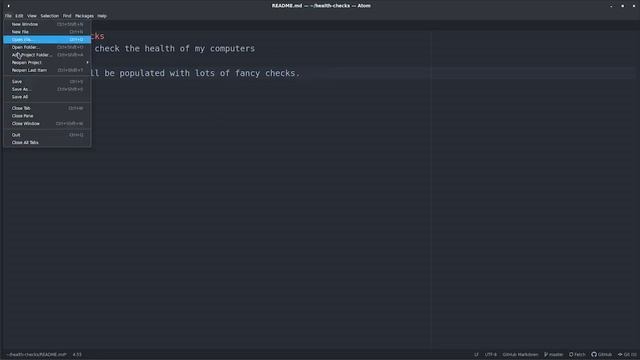Choose New File from File menu
This screenshot has height=360, width=640.
coord(47,32)
